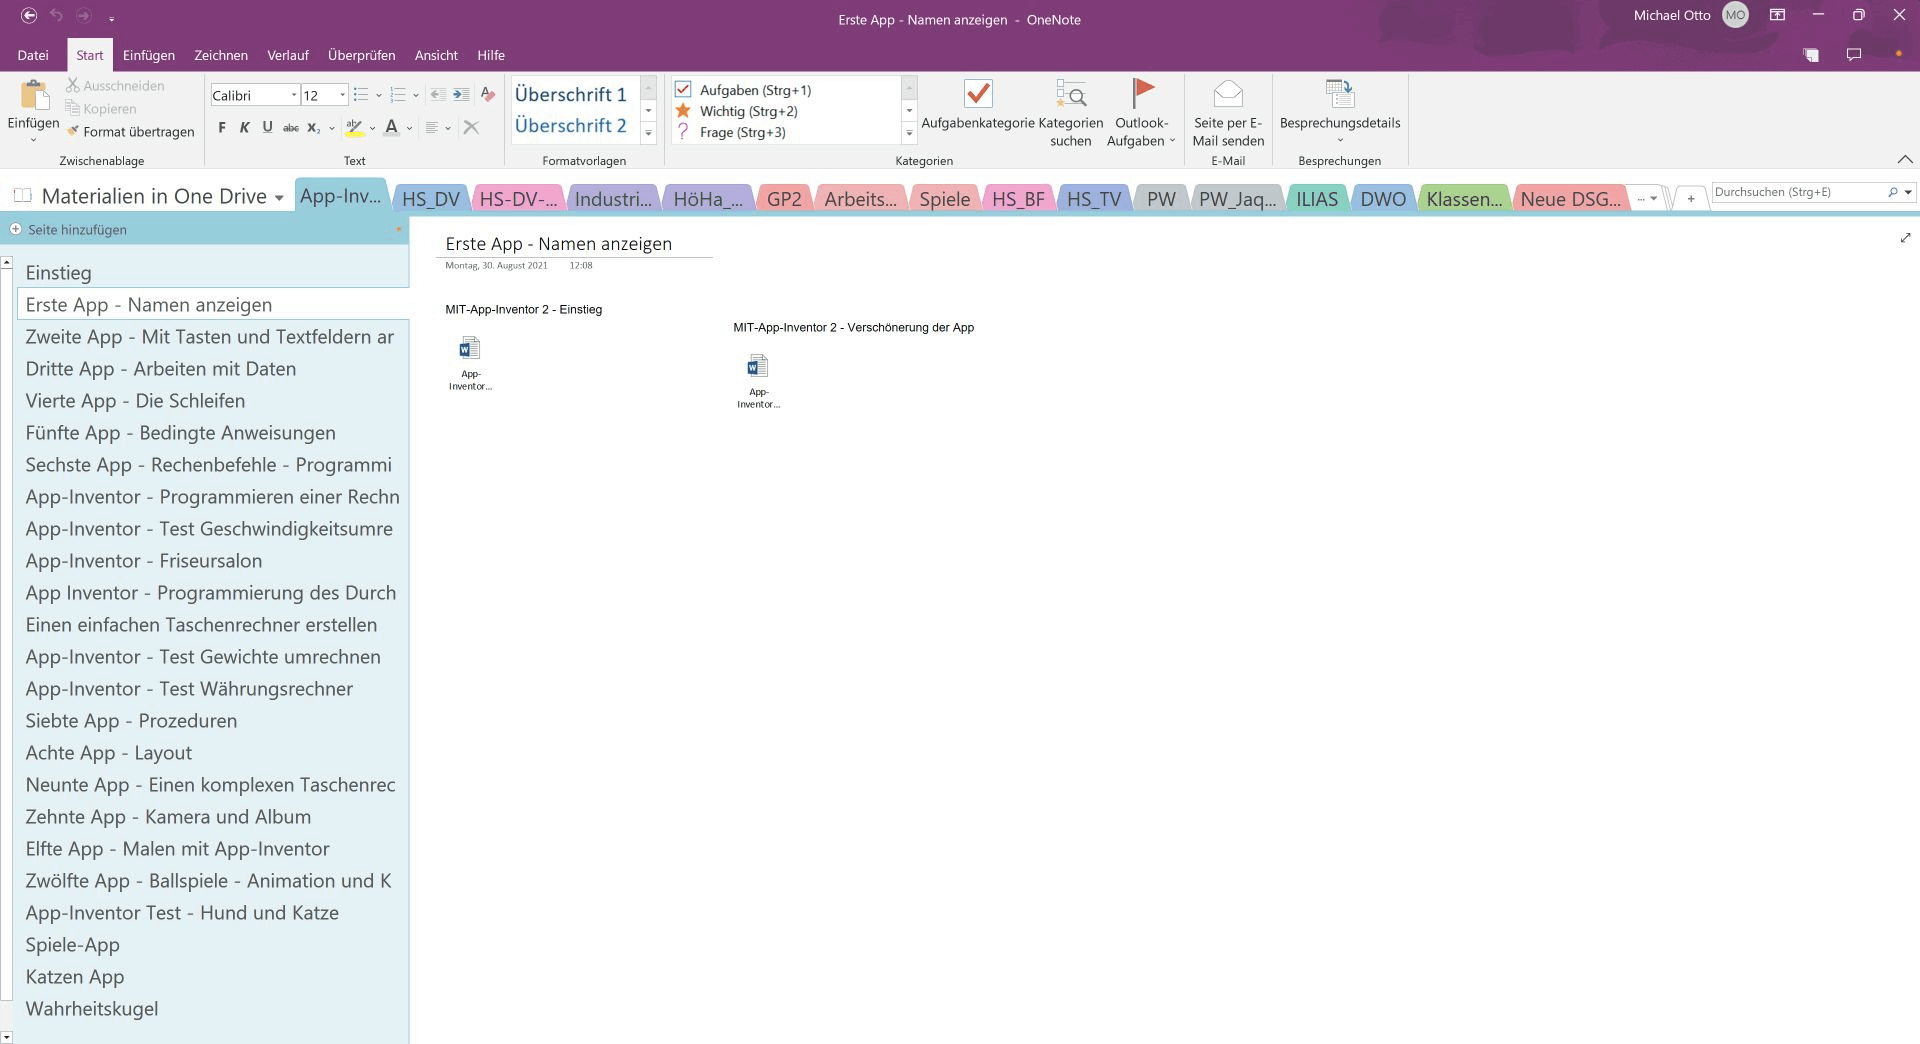Image resolution: width=1920 pixels, height=1044 pixels.
Task: Open the font color picker
Action: [x=392, y=127]
